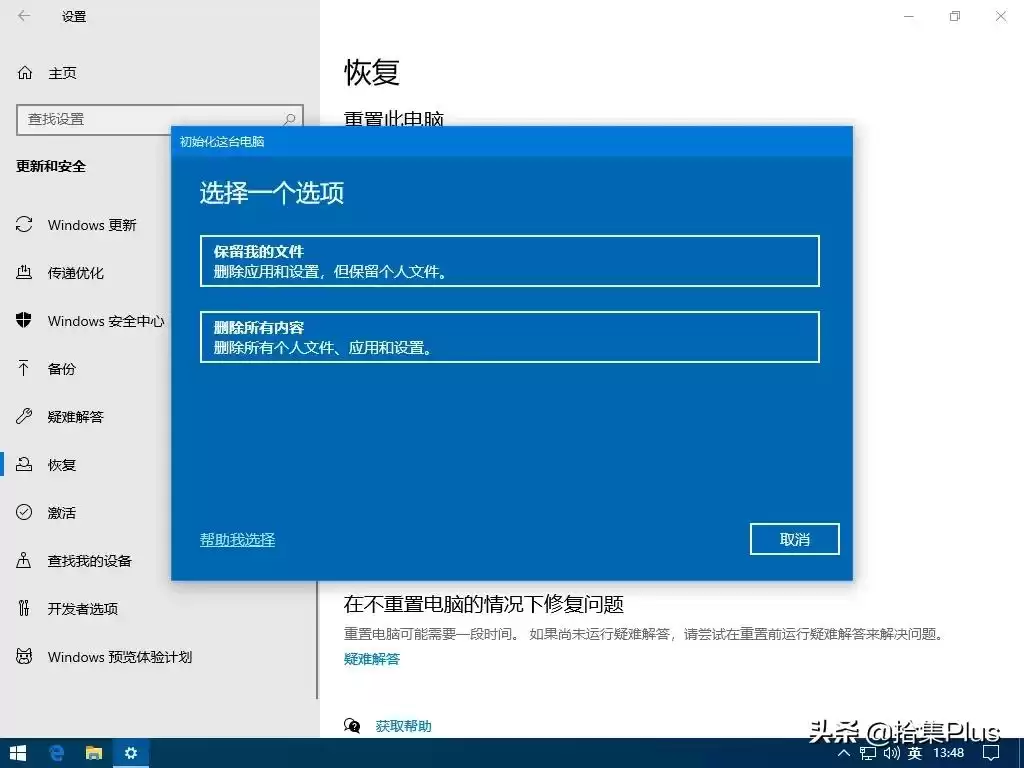Click the 获取帮助 chat bubble icon
The height and width of the screenshot is (768, 1024).
pos(352,726)
